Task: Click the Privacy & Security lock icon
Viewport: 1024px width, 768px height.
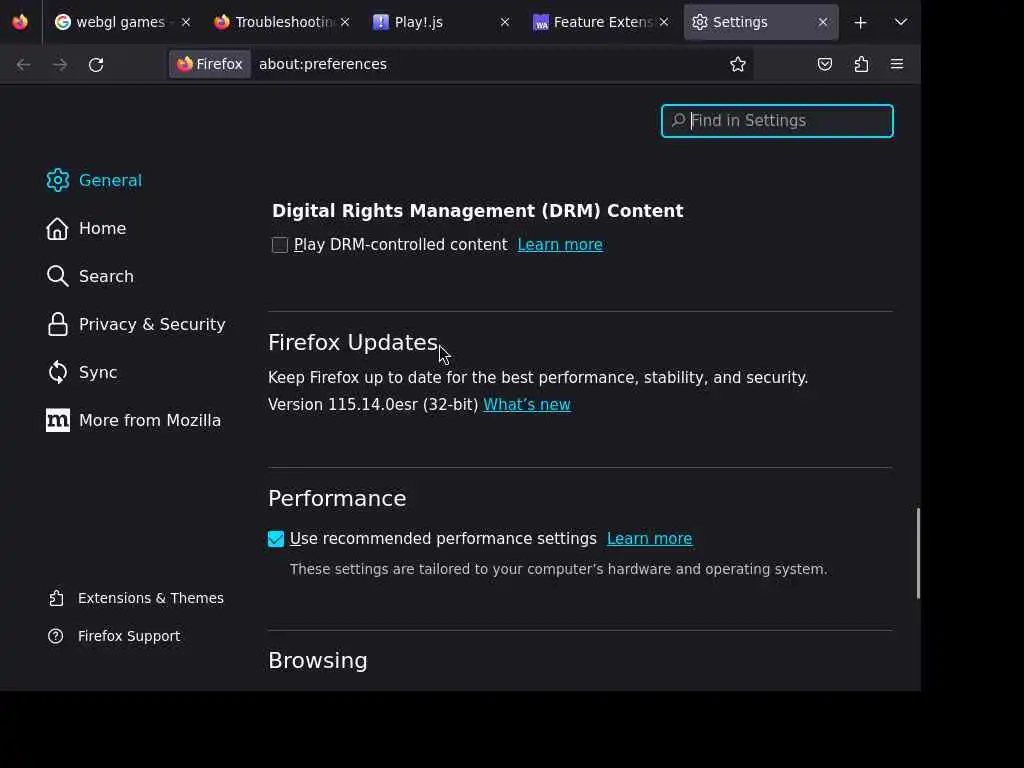Action: 57,325
